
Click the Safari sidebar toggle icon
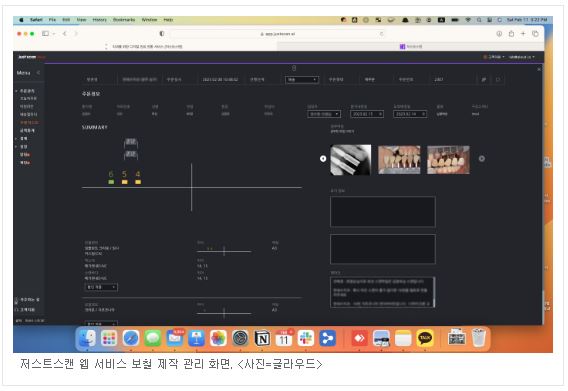46,34
